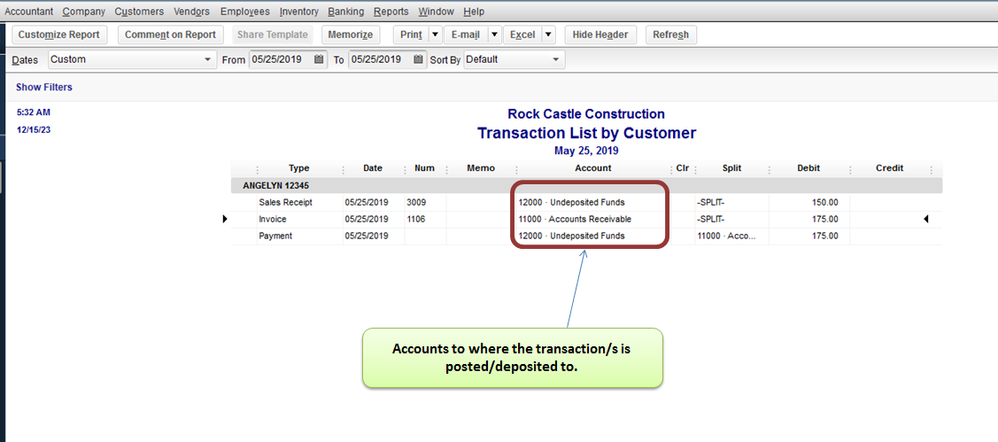Open the Window menu
998x442 pixels.
point(436,11)
